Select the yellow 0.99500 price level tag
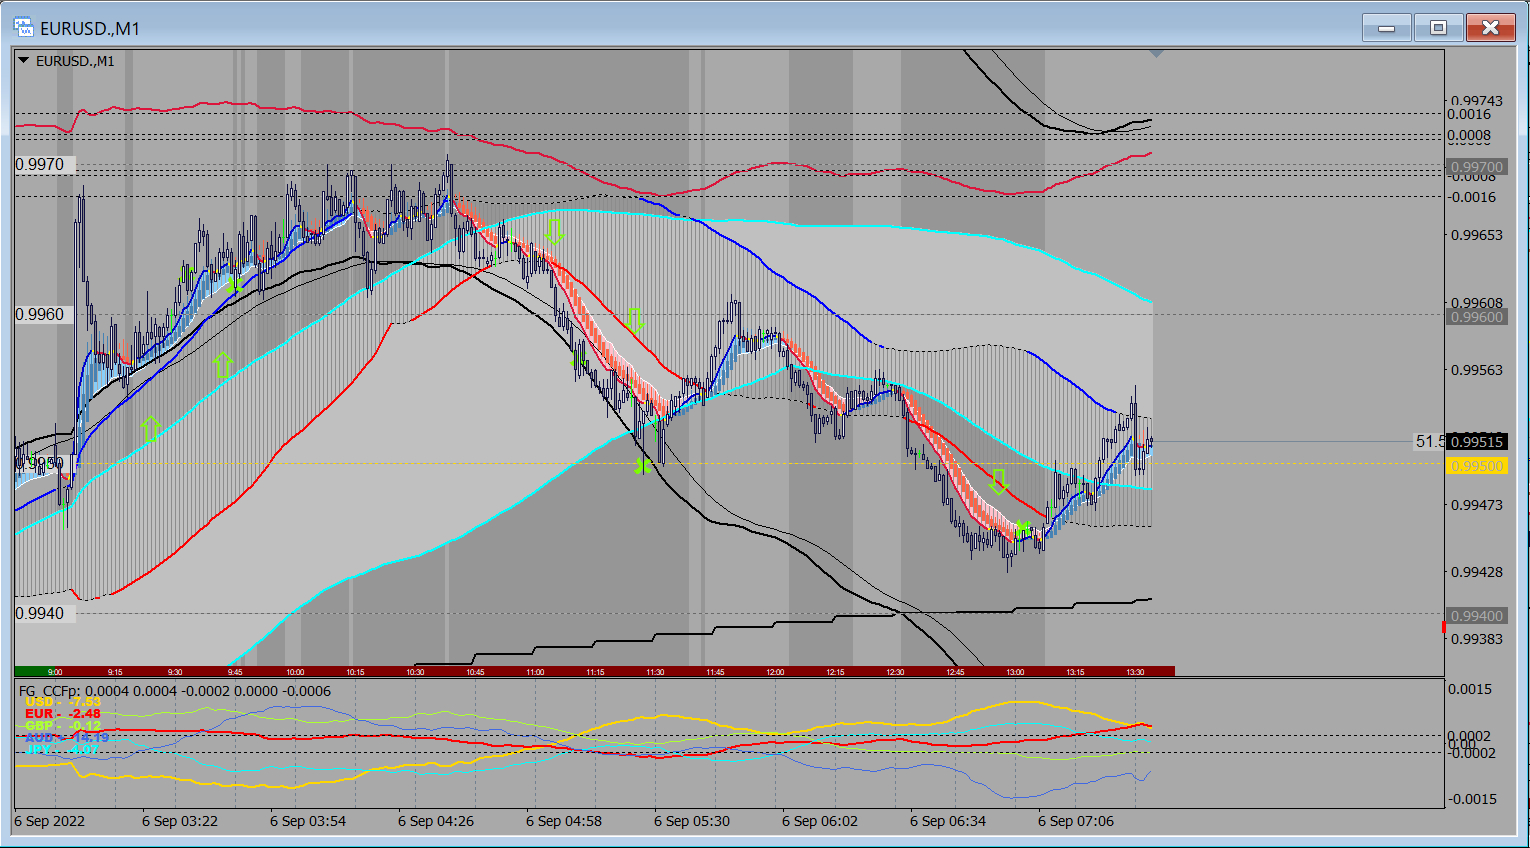This screenshot has height=848, width=1530. click(x=1476, y=466)
